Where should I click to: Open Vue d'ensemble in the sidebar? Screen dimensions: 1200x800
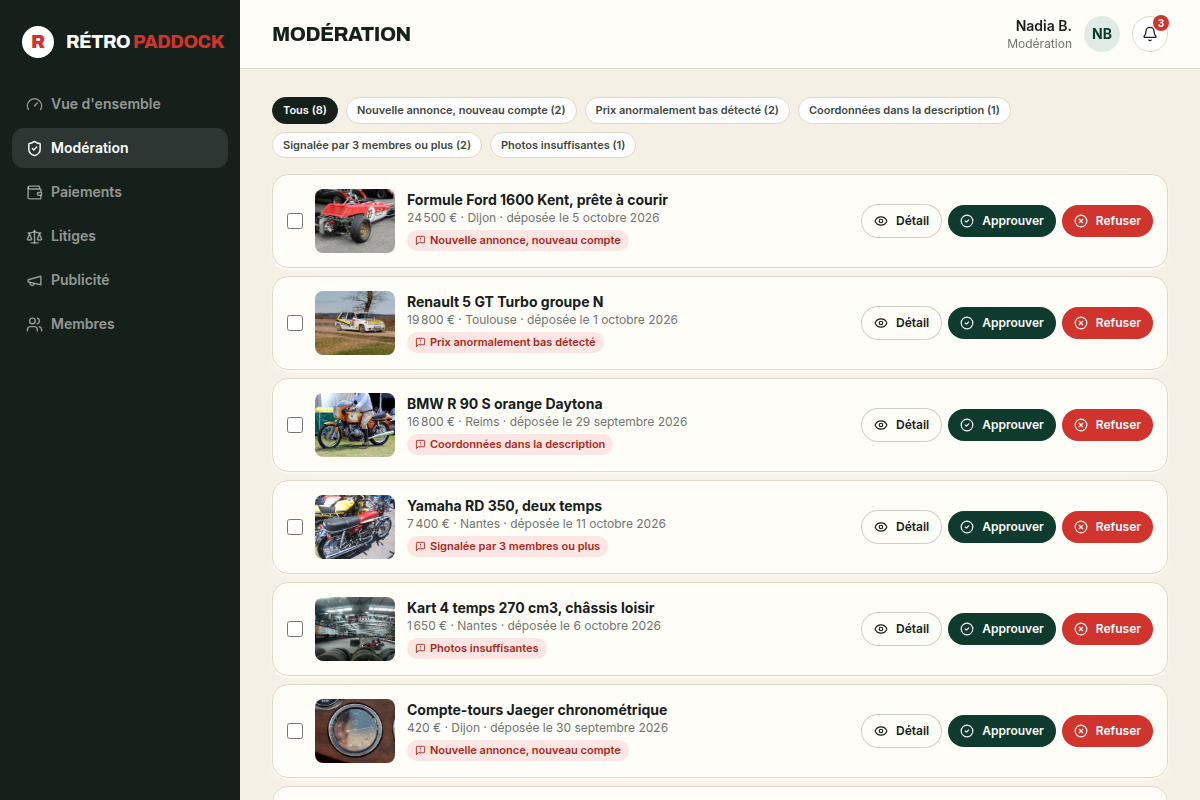tap(120, 104)
